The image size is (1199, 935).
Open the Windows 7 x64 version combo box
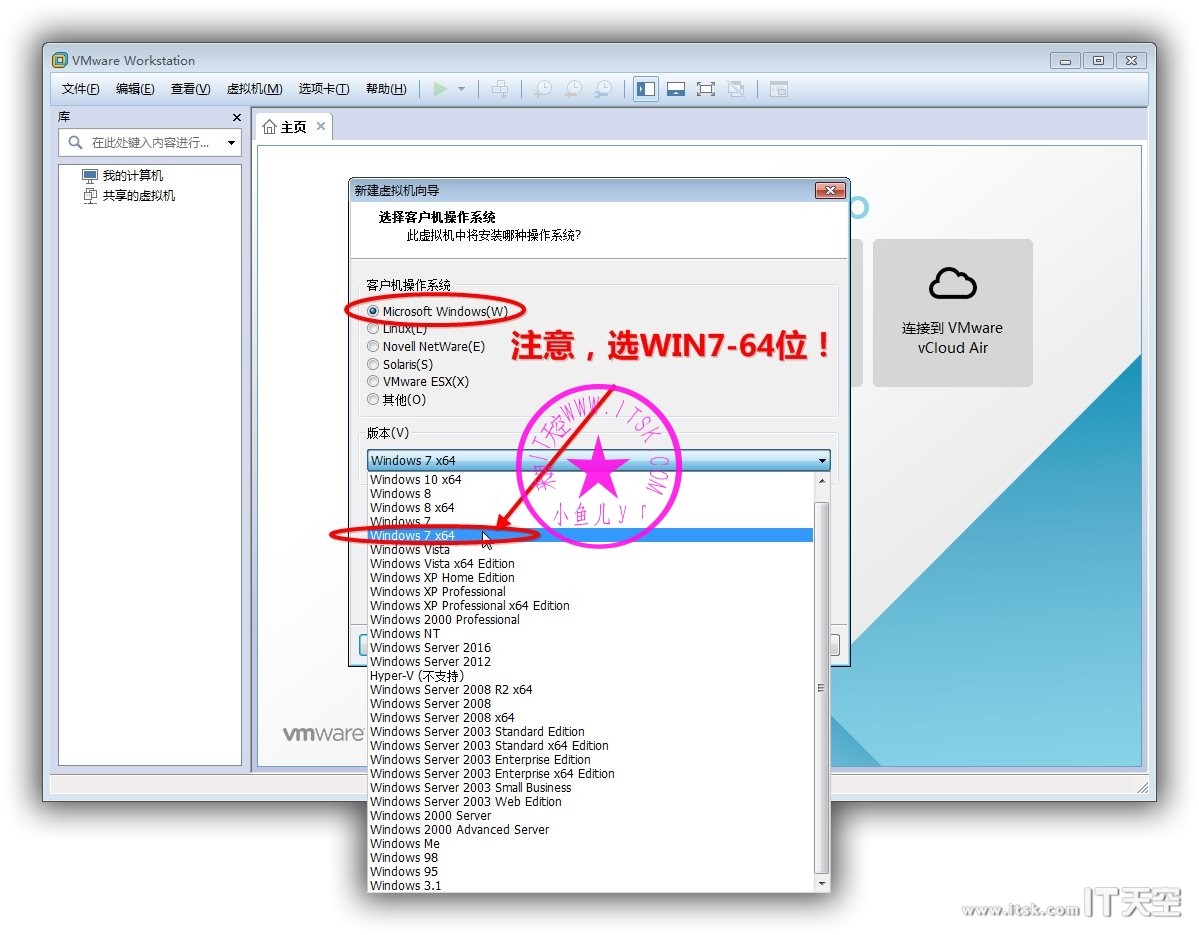click(x=598, y=461)
